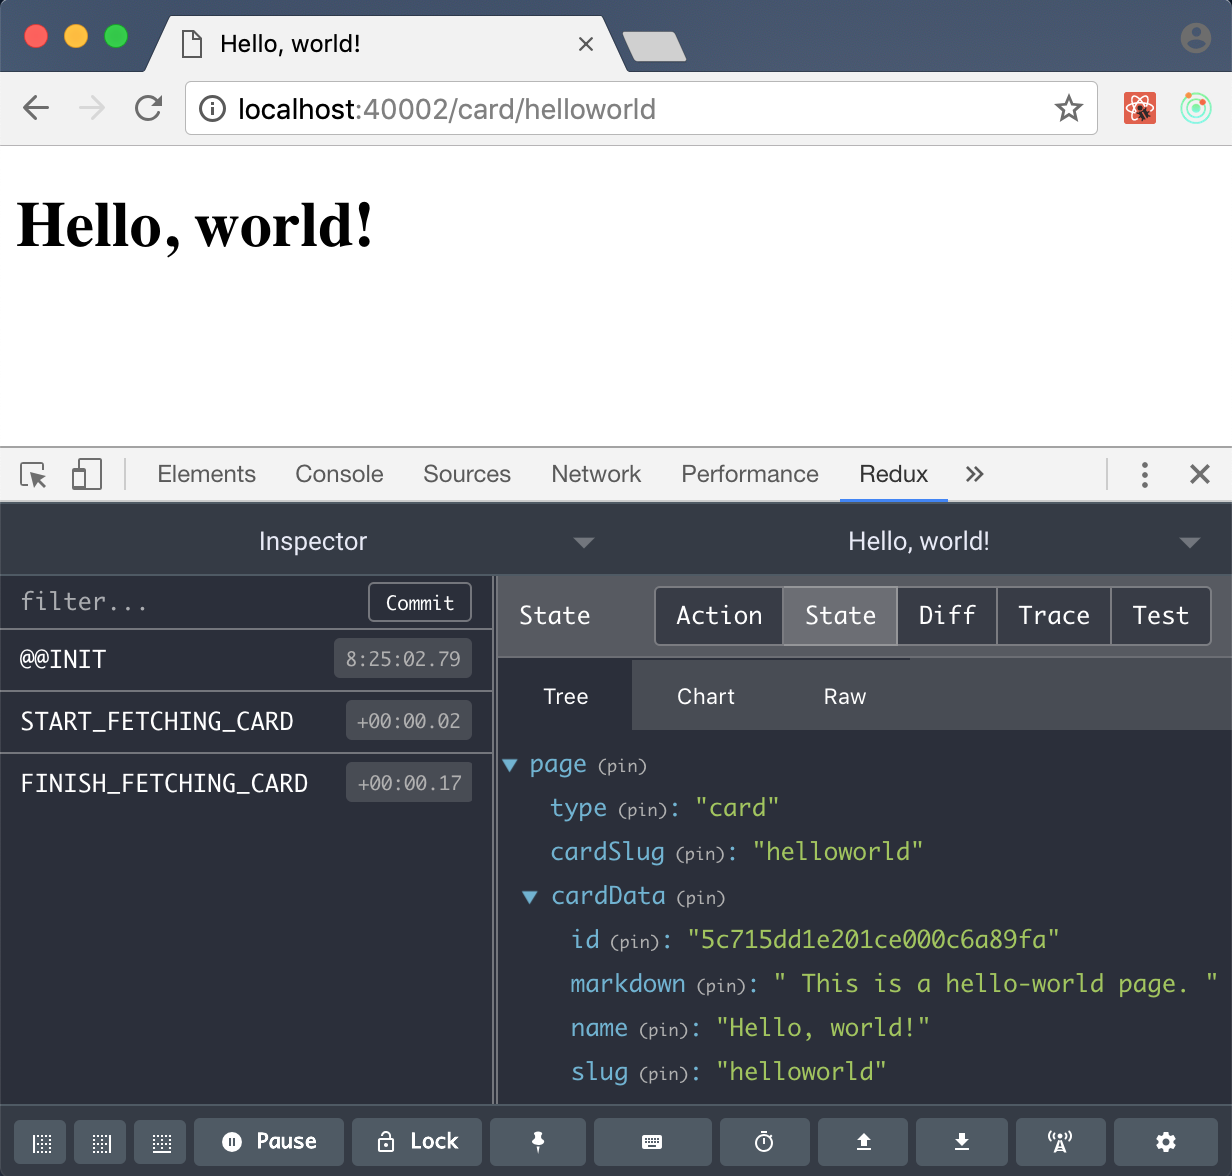This screenshot has height=1176, width=1232.
Task: Click the +00:00.02 time badge
Action: pos(409,721)
